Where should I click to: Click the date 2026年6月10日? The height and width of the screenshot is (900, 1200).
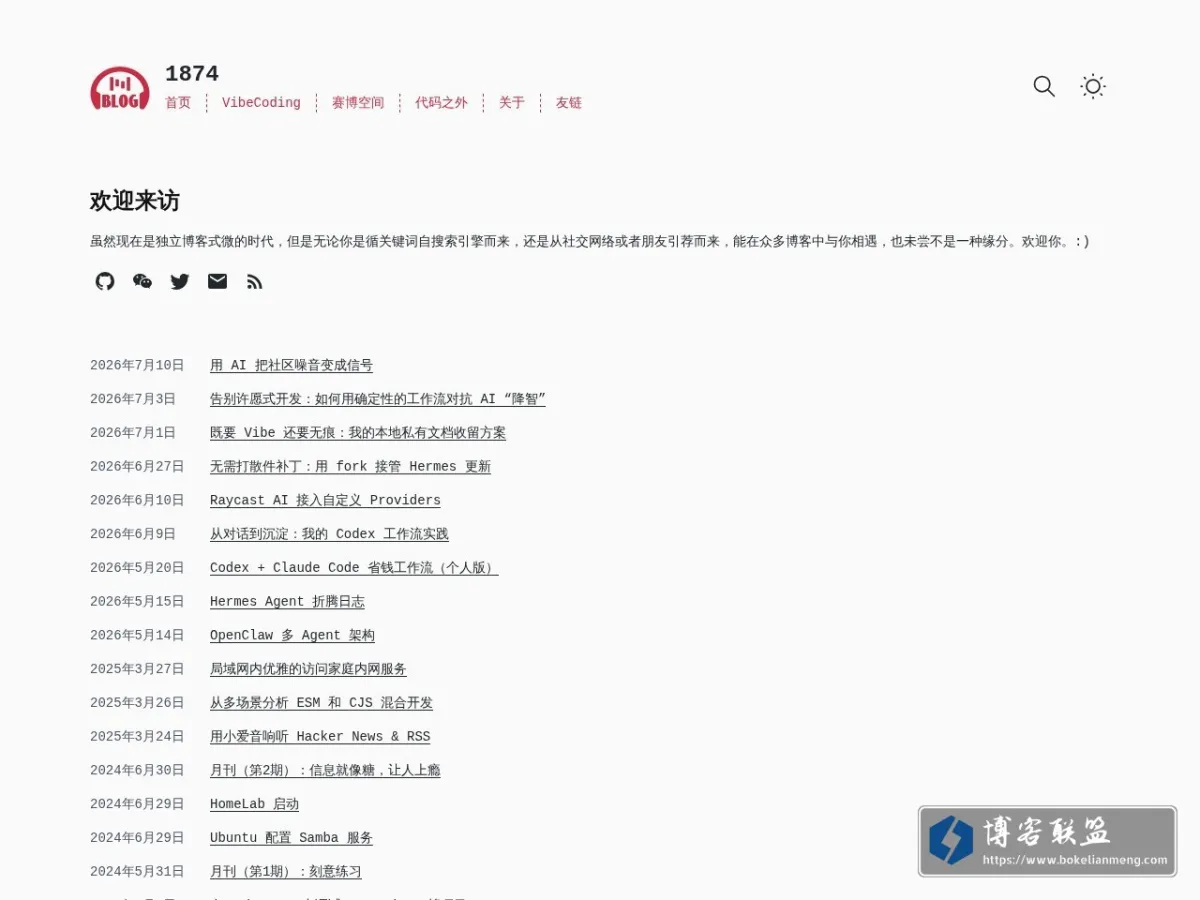137,500
